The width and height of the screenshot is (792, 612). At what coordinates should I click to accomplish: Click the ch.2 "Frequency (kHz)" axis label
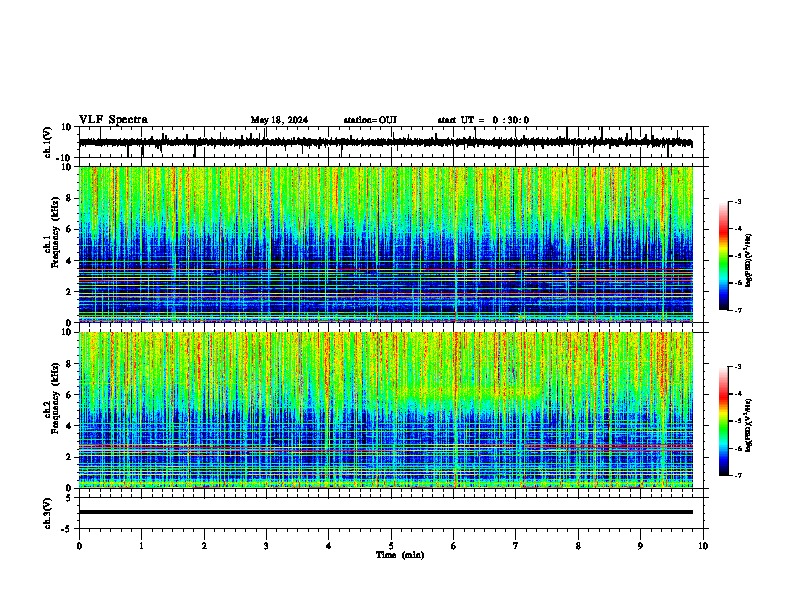55,400
